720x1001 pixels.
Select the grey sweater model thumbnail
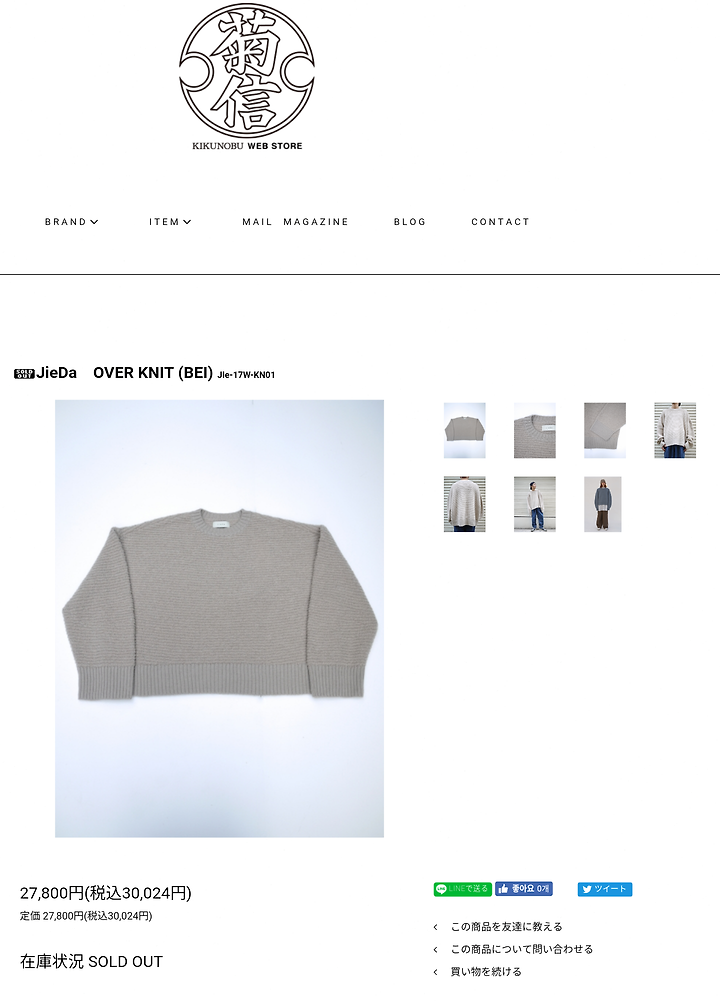click(x=603, y=504)
